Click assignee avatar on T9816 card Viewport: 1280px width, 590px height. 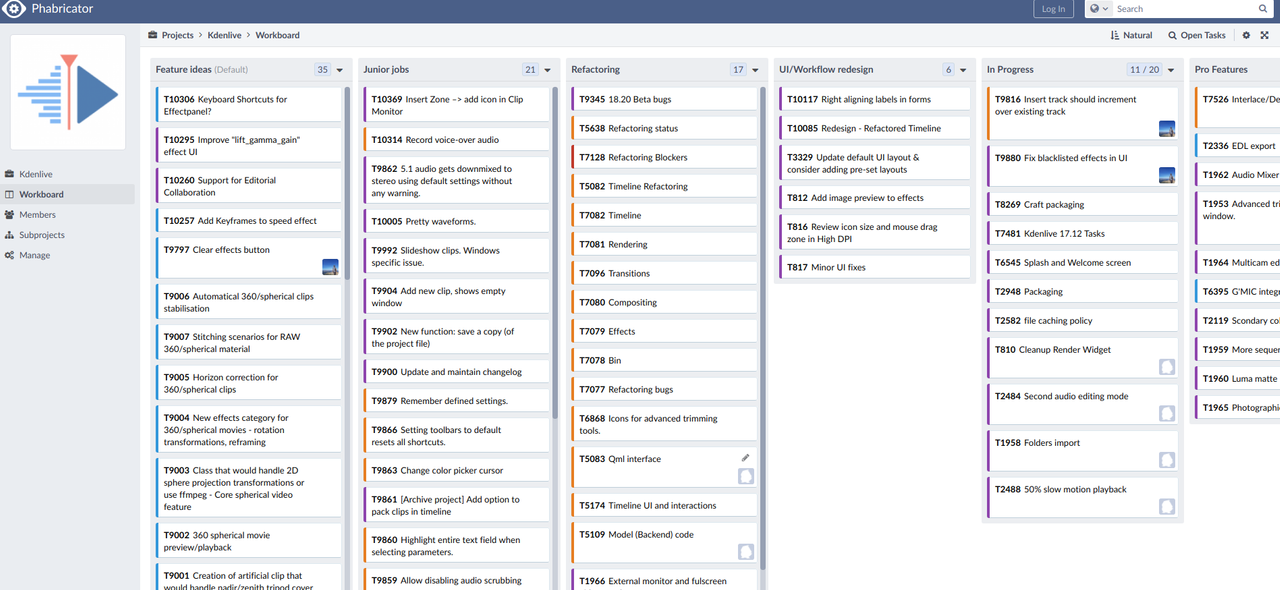coord(1167,129)
